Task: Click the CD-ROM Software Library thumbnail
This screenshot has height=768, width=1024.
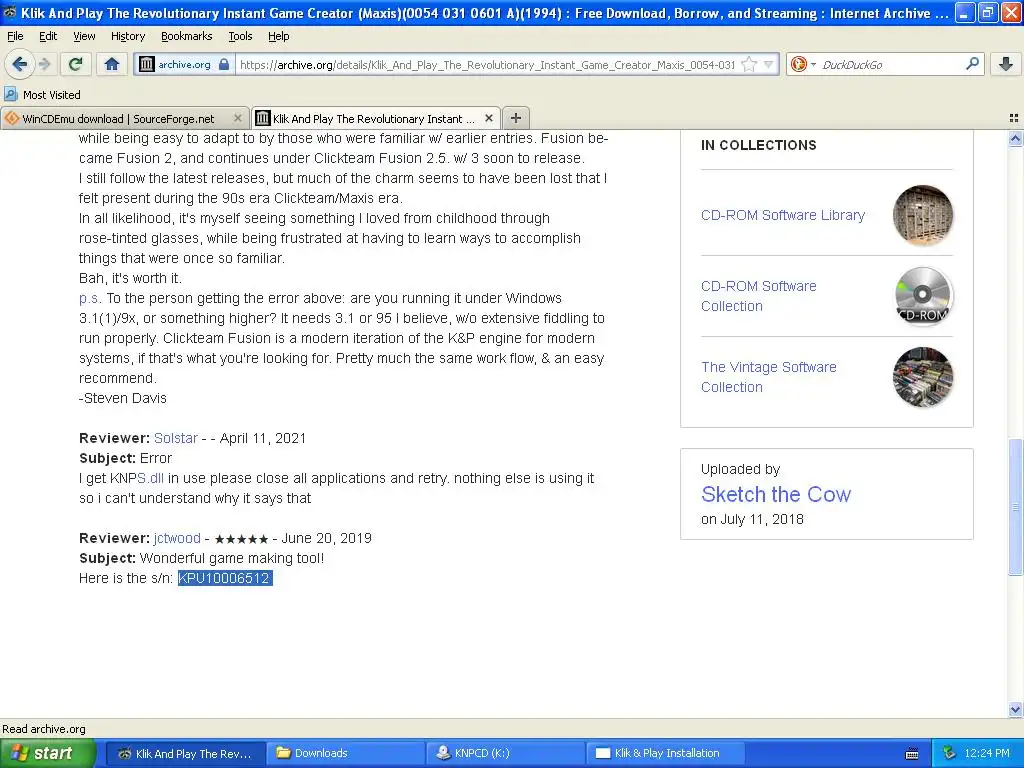Action: click(x=923, y=215)
